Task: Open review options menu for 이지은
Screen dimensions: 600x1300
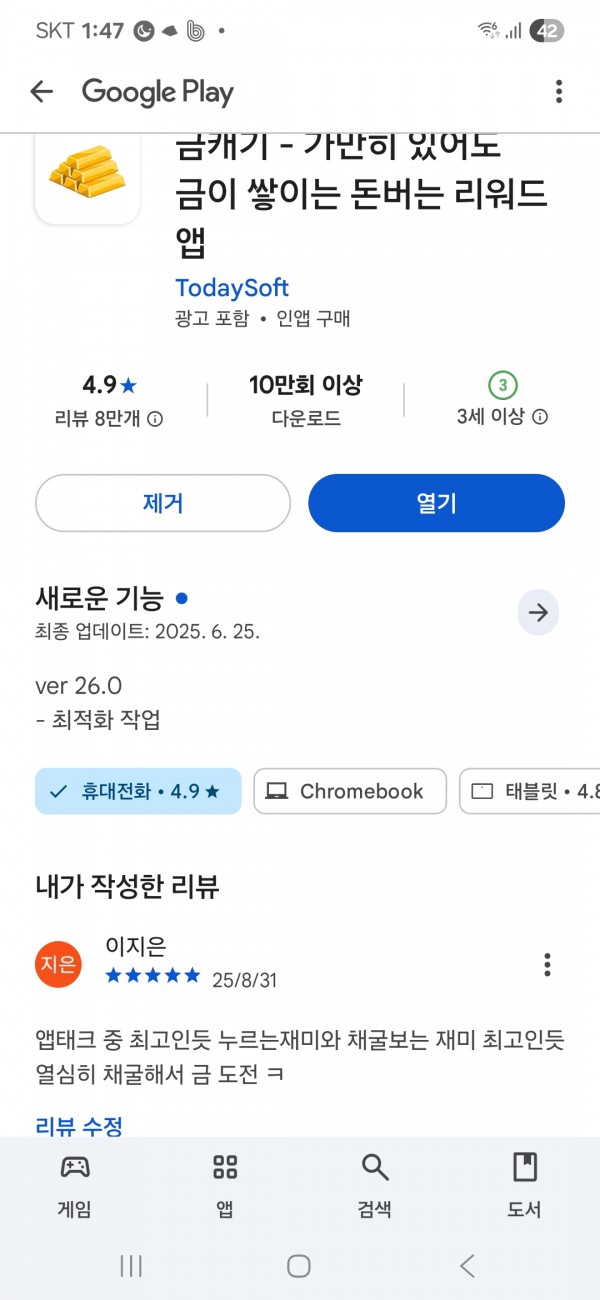Action: (x=547, y=964)
